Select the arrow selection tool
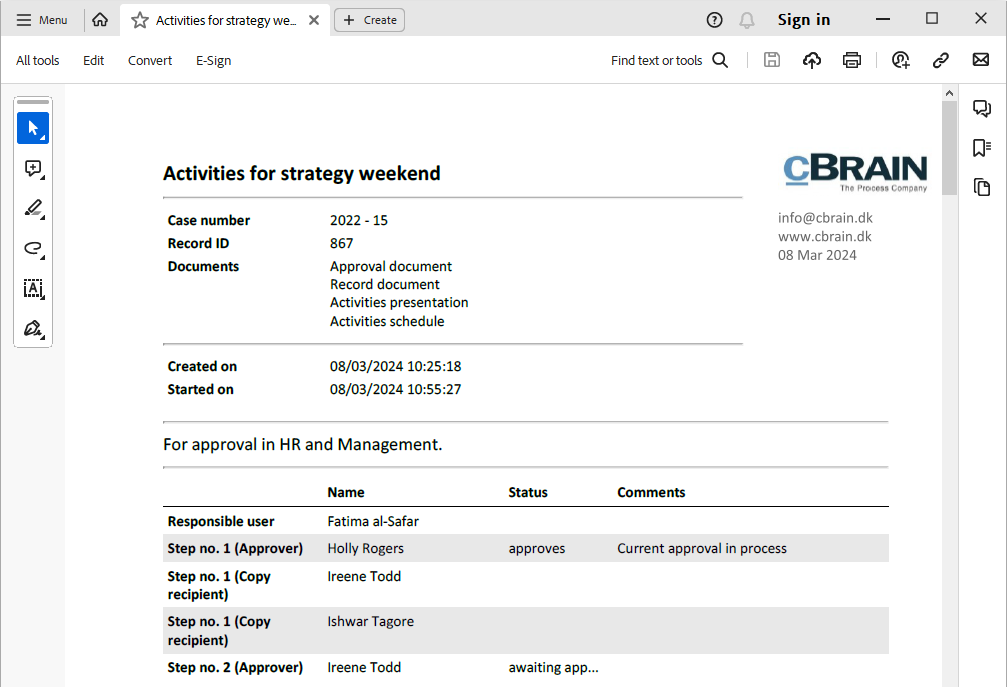Viewport: 1007px width, 687px height. click(33, 128)
